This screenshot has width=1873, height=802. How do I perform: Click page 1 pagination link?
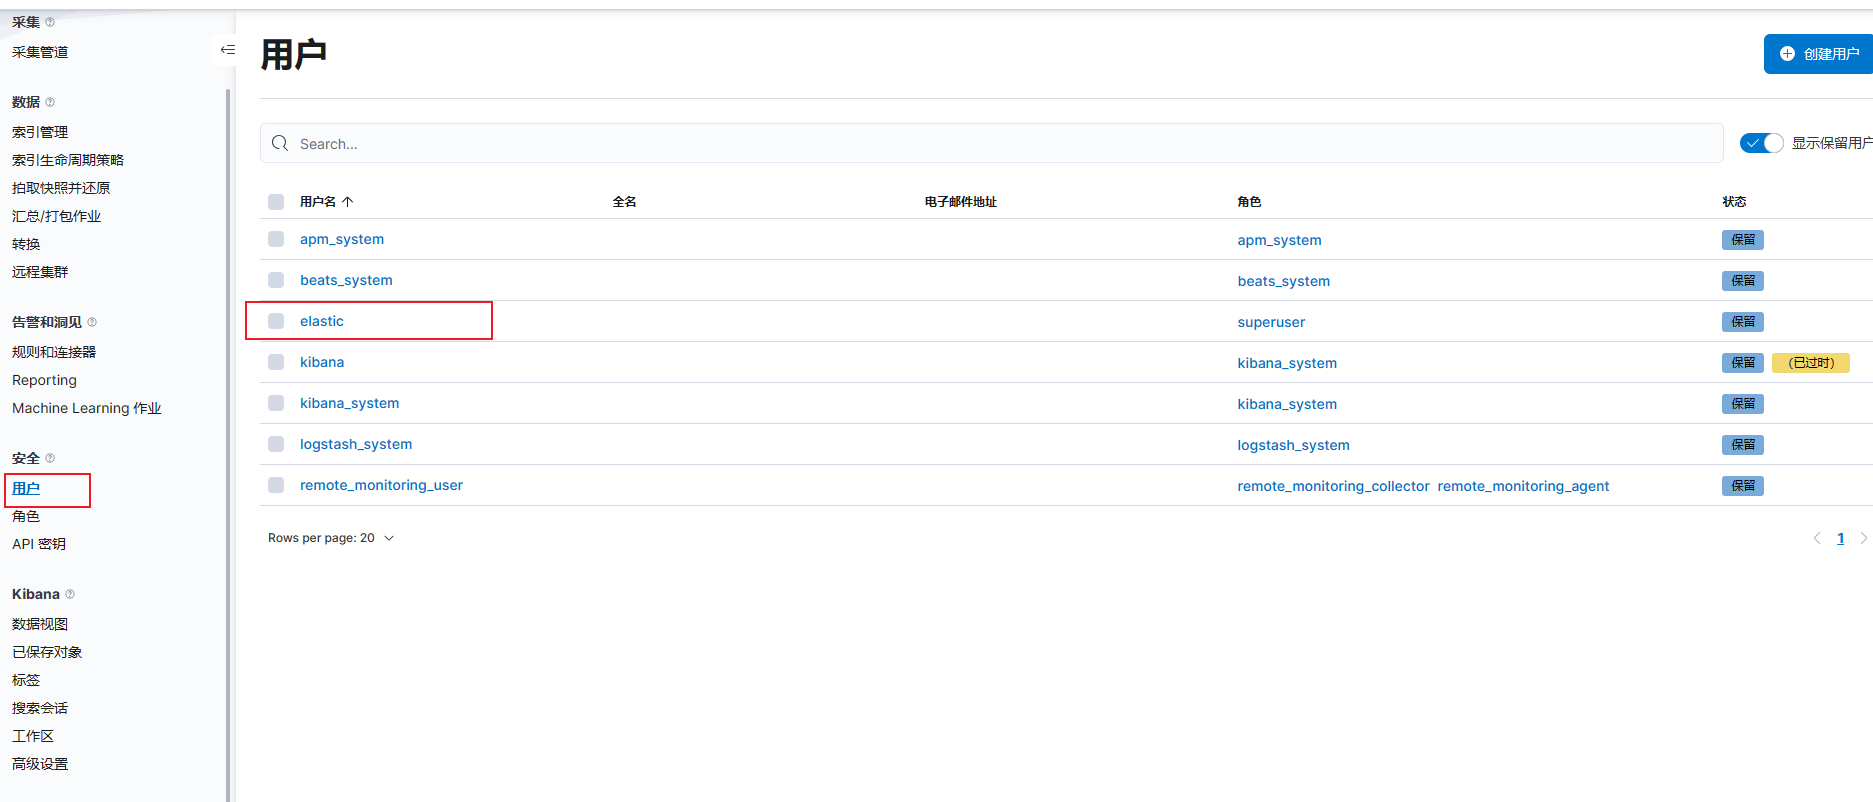1840,538
